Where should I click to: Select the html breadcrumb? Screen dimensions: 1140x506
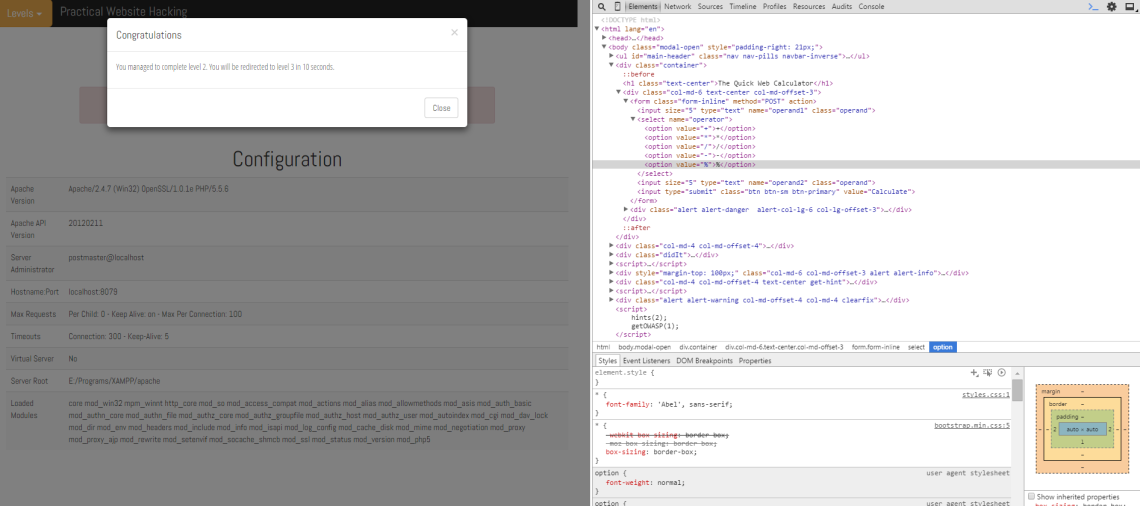coord(603,348)
